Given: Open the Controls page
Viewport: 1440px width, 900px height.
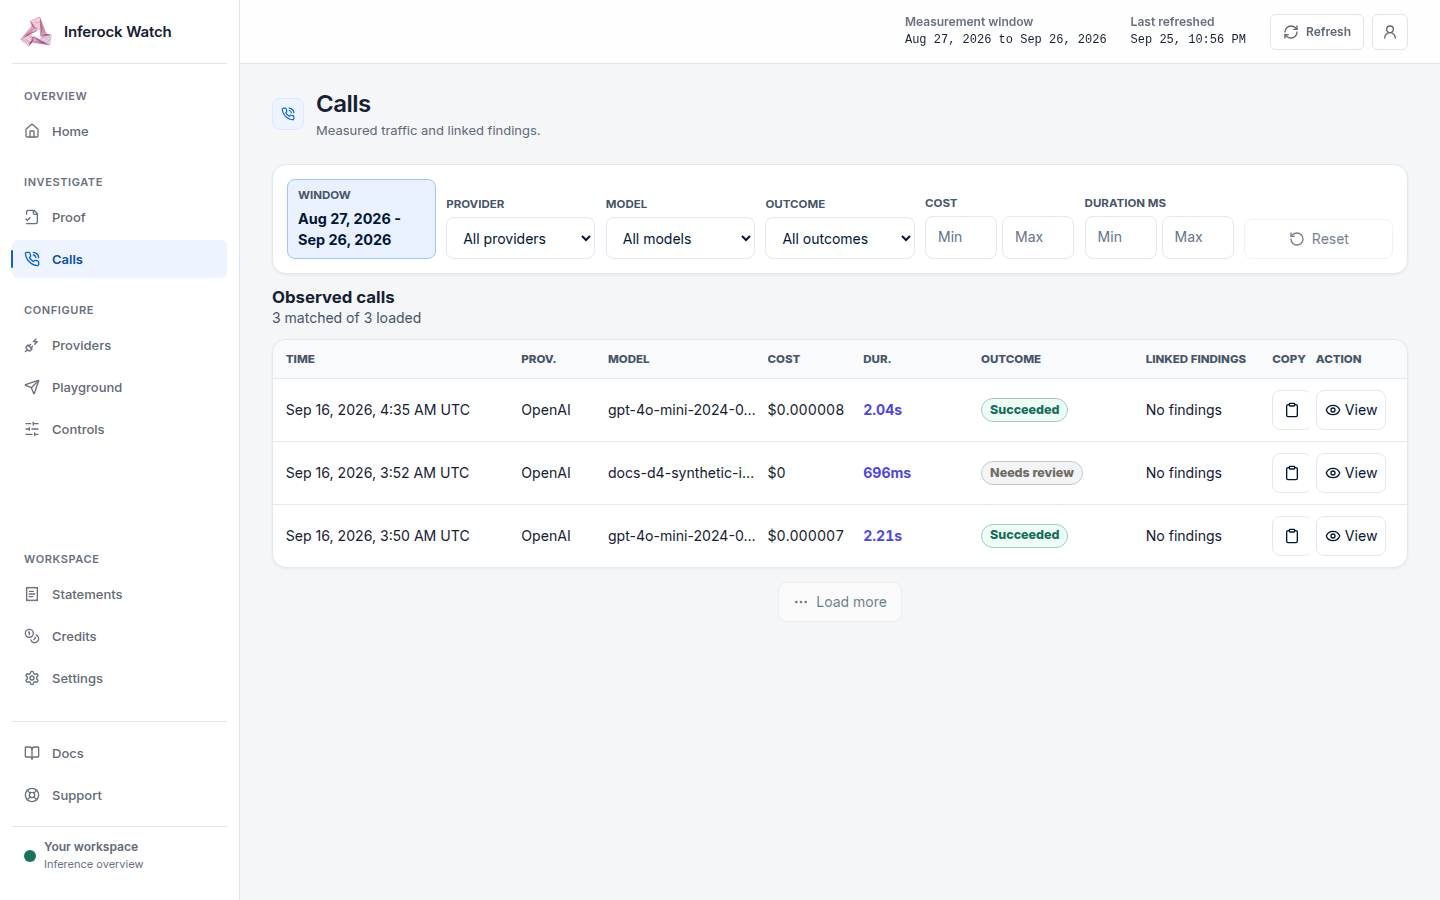Looking at the screenshot, I should pos(119,429).
